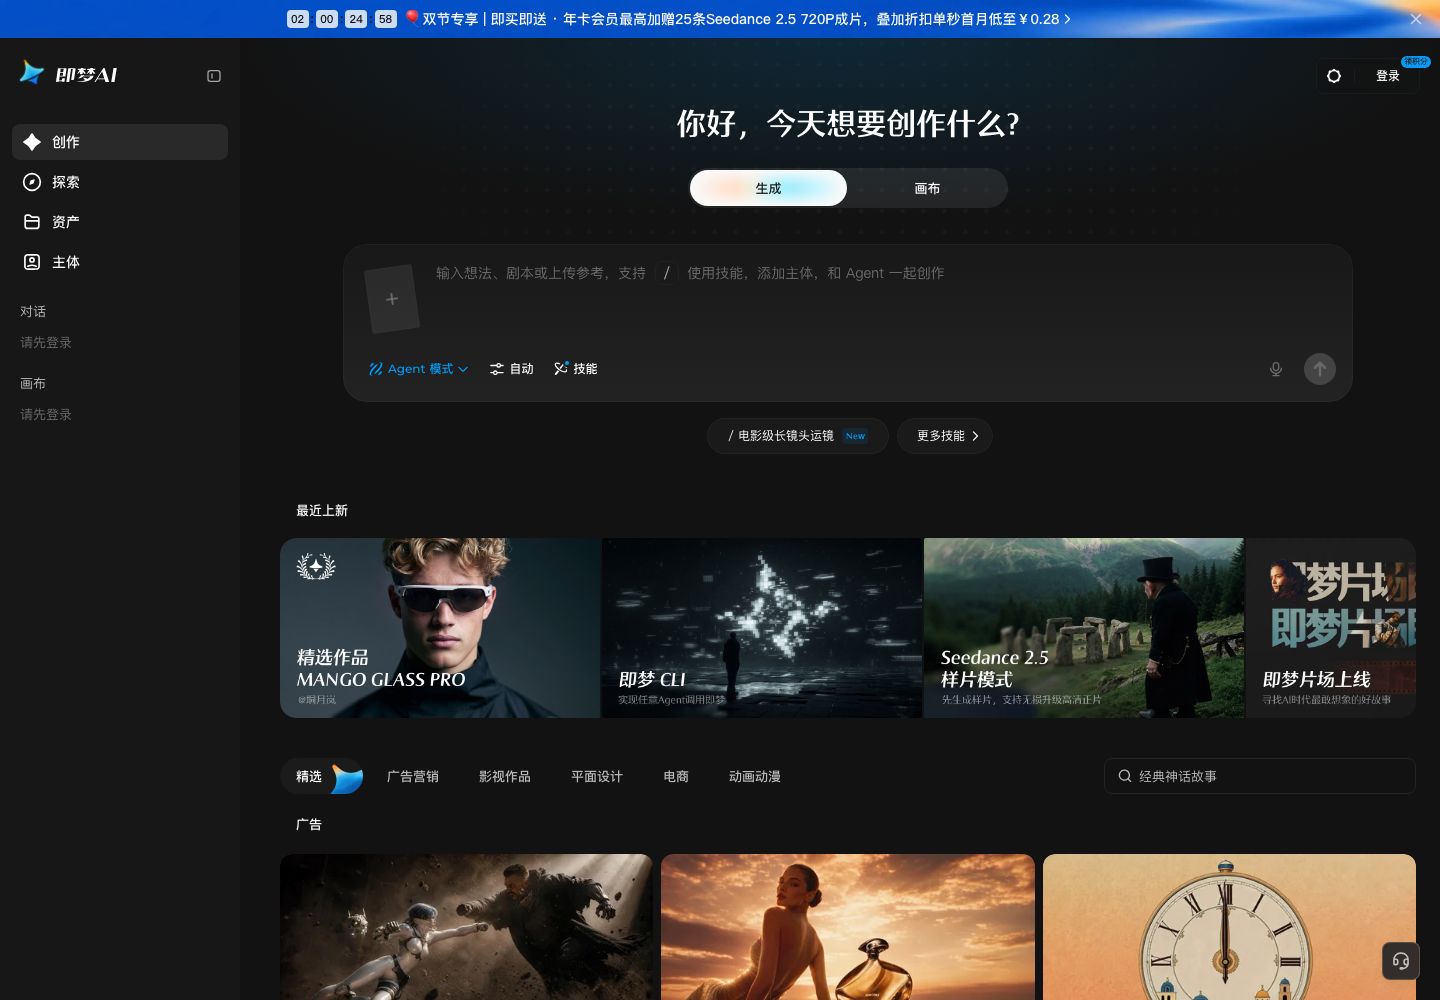1440x1000 pixels.
Task: Click the search magnifier icon
Action: click(x=1125, y=776)
